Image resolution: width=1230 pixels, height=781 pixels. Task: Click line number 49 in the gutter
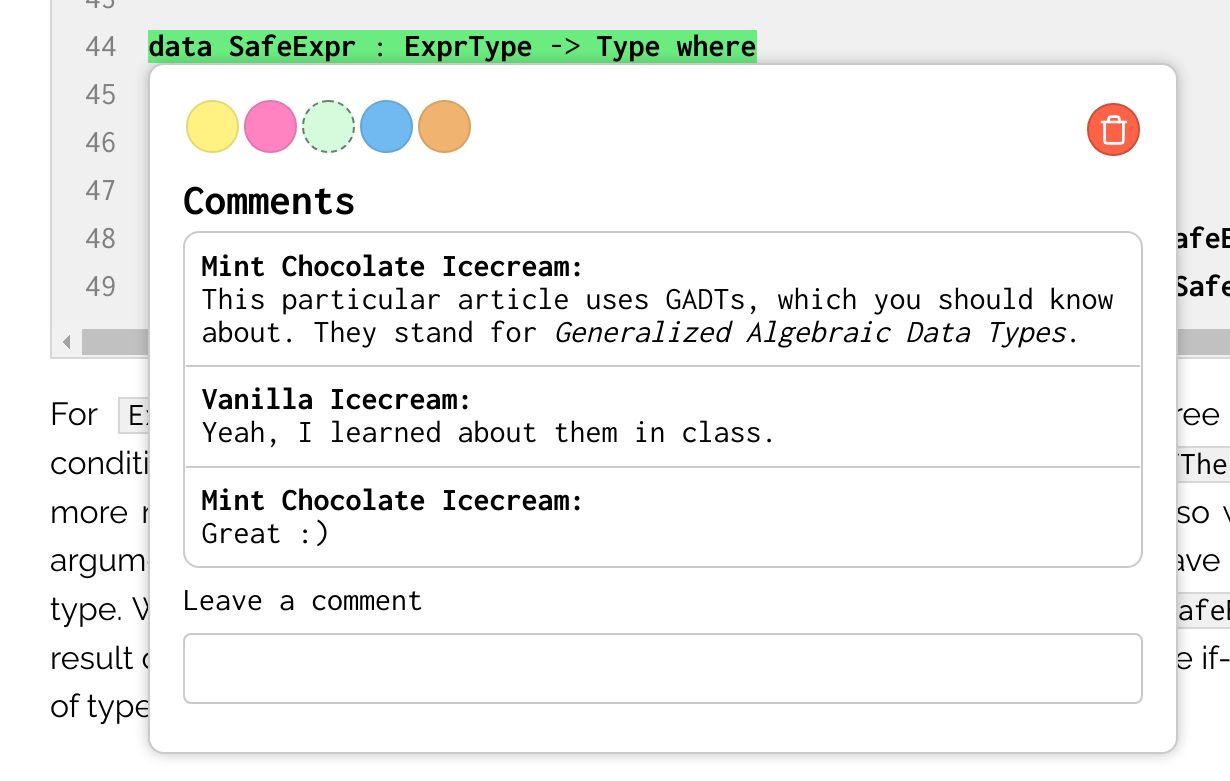100,287
